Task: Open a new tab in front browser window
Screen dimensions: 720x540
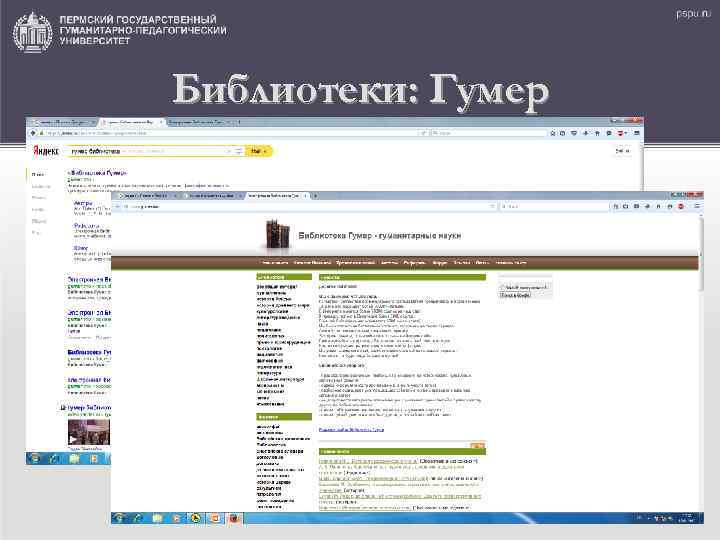Action: point(315,196)
